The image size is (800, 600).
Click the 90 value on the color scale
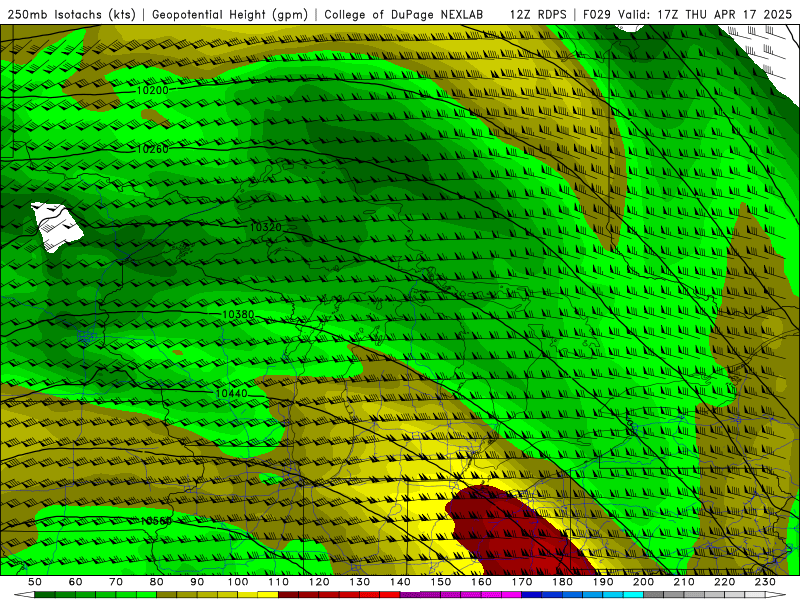click(197, 582)
